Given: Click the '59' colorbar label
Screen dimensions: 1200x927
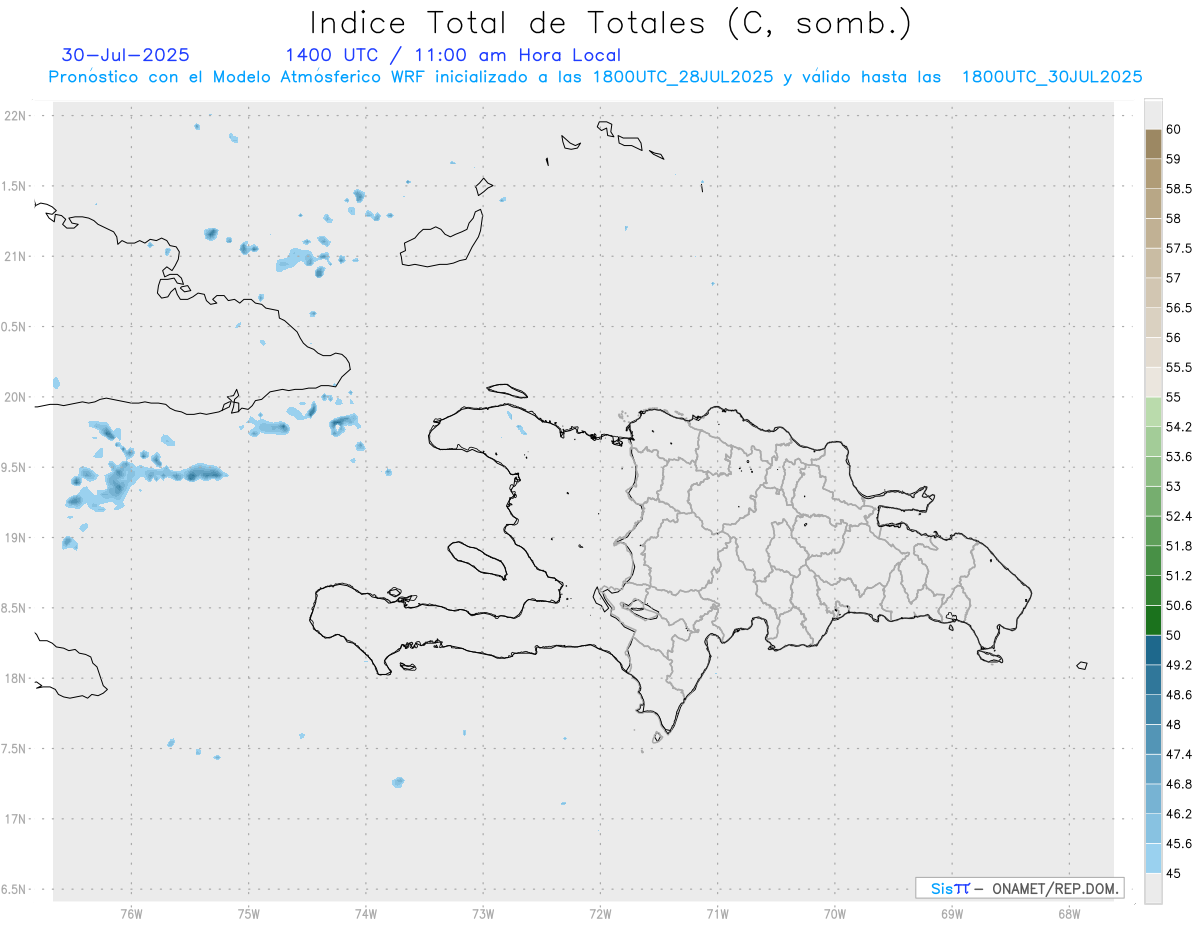Looking at the screenshot, I should tap(1173, 159).
